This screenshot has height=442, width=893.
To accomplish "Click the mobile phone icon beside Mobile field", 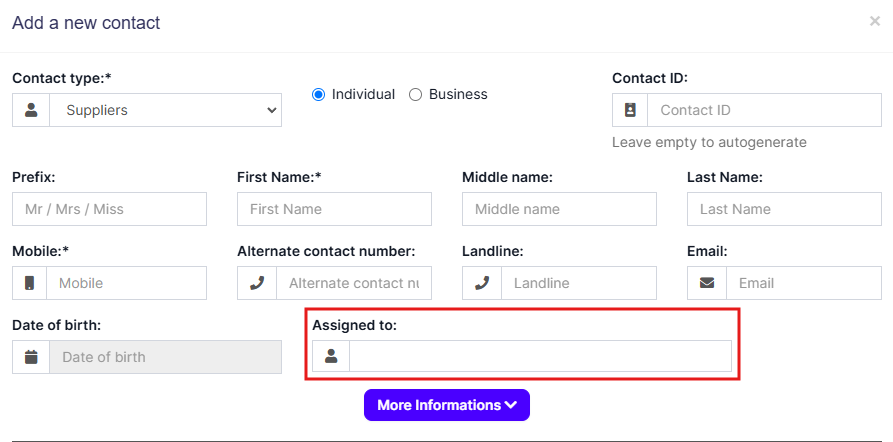I will click(x=30, y=283).
